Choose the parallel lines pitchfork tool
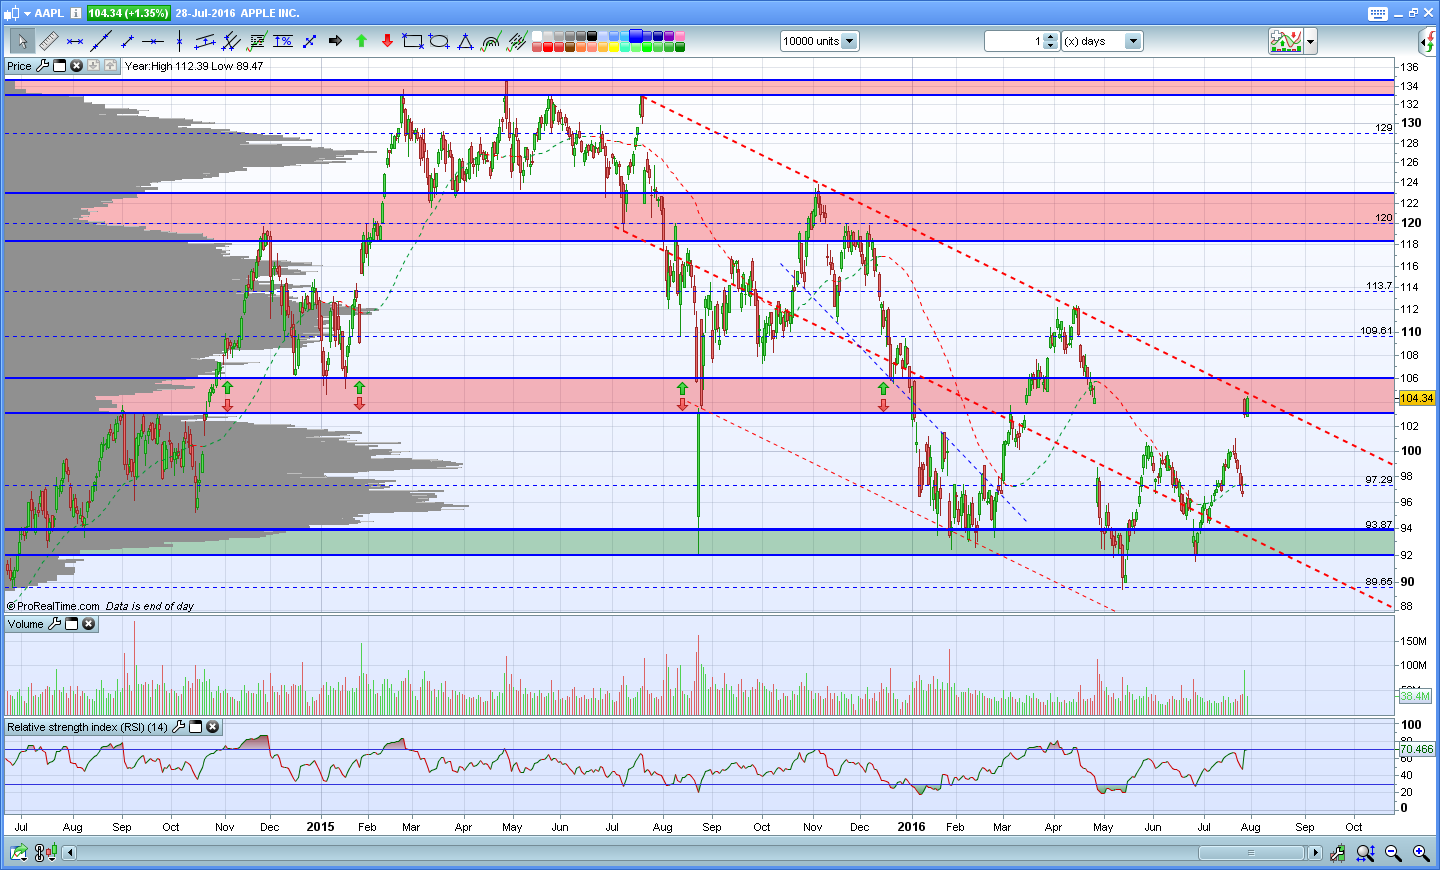This screenshot has height=870, width=1440. [x=231, y=41]
